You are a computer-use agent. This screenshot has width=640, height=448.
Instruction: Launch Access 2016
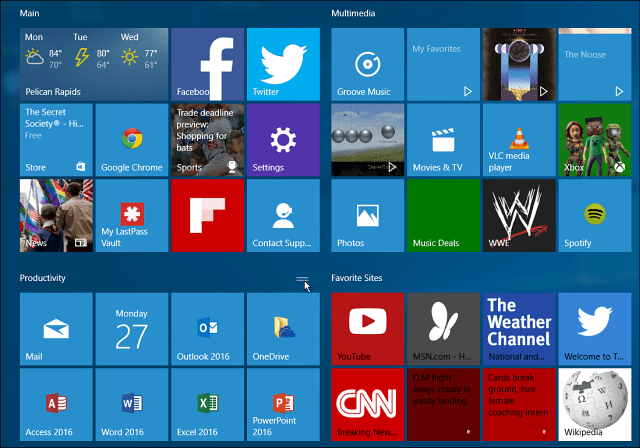pyautogui.click(x=56, y=404)
